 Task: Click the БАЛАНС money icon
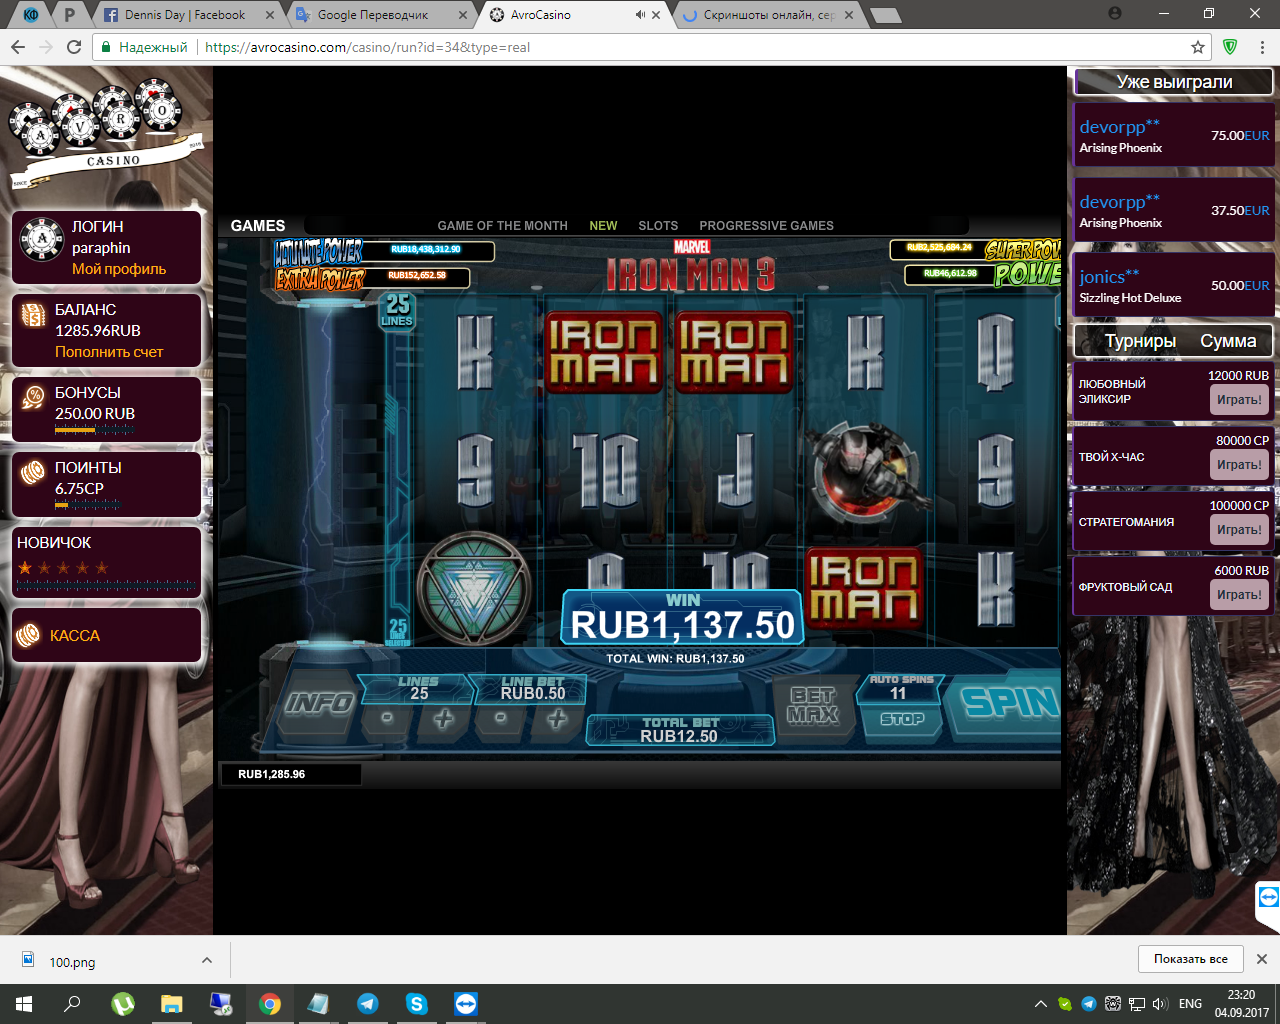coord(33,315)
